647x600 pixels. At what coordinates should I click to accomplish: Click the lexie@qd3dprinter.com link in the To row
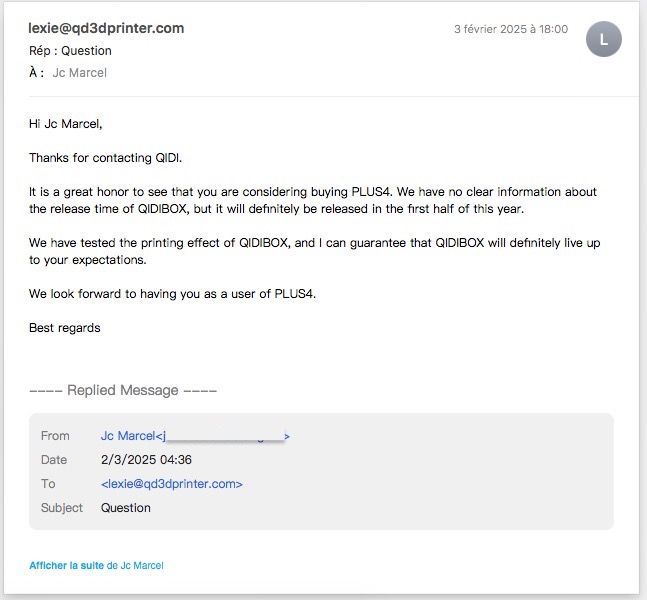(x=172, y=484)
